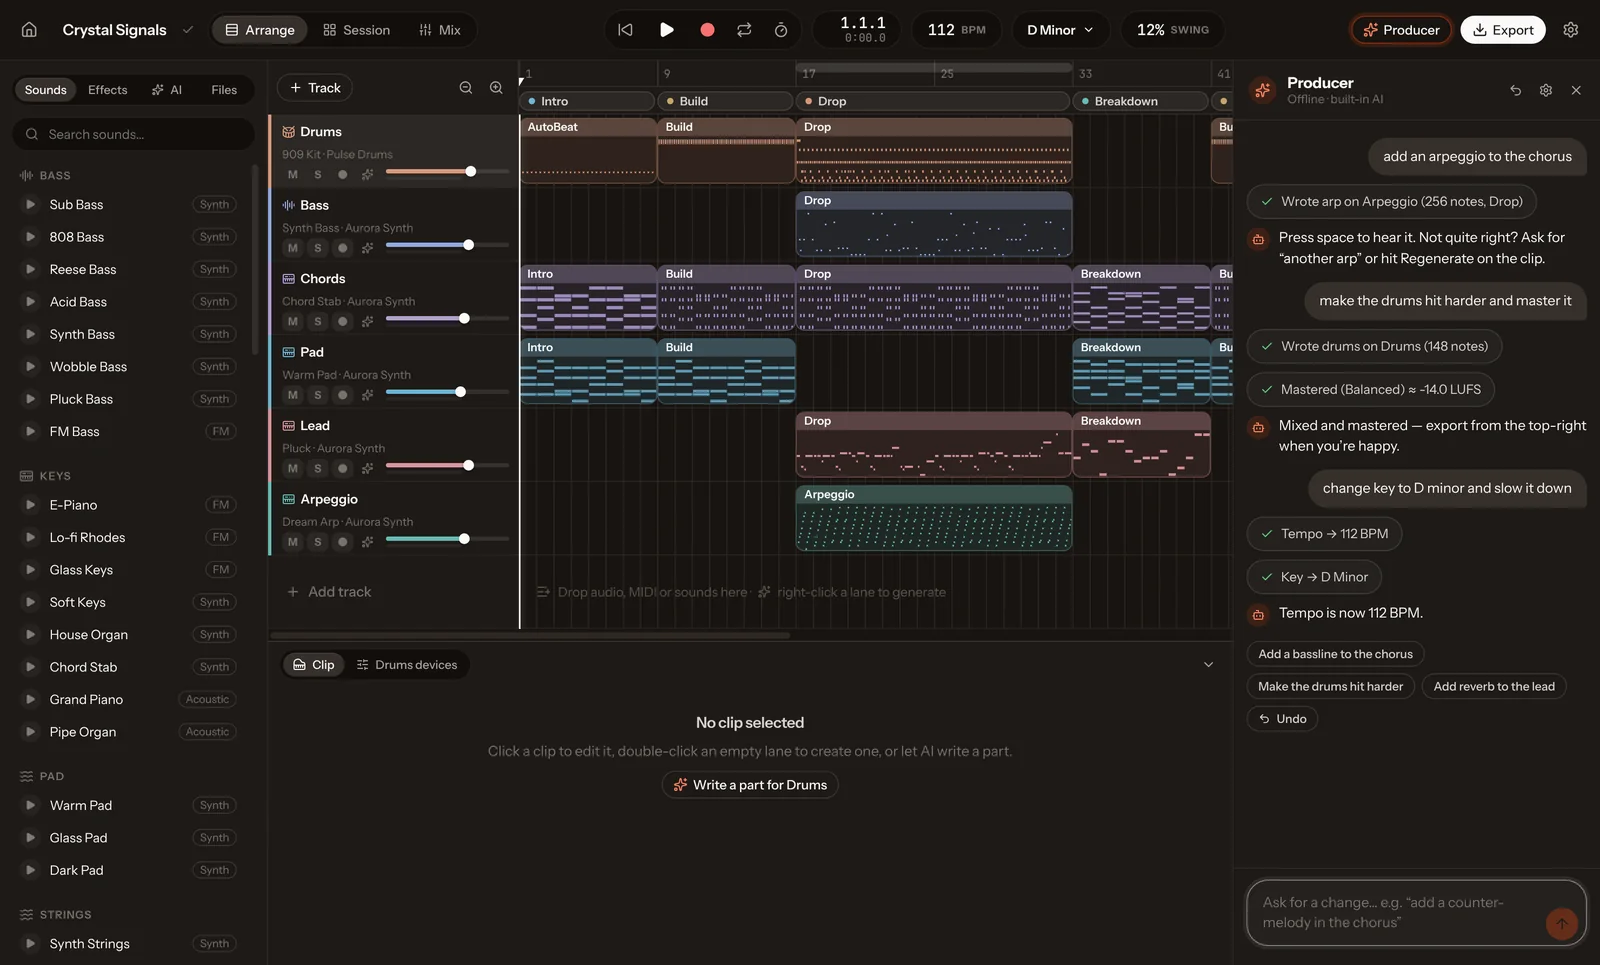Zoom in the timeline
This screenshot has height=965, width=1600.
pos(496,88)
